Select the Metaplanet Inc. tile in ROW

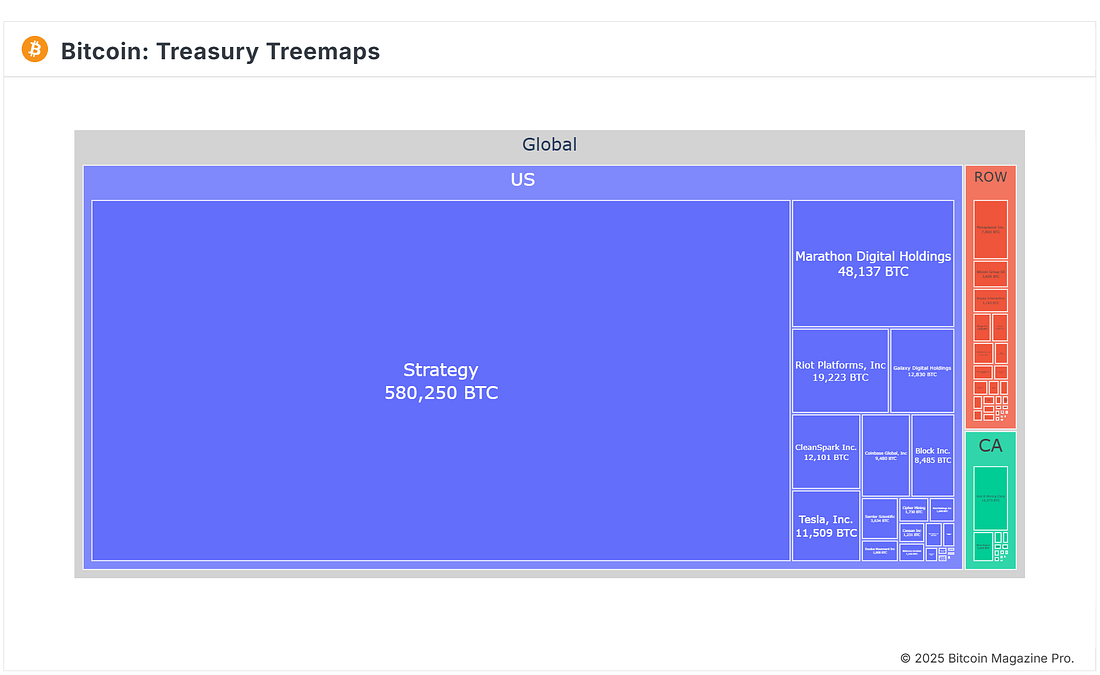(x=991, y=229)
